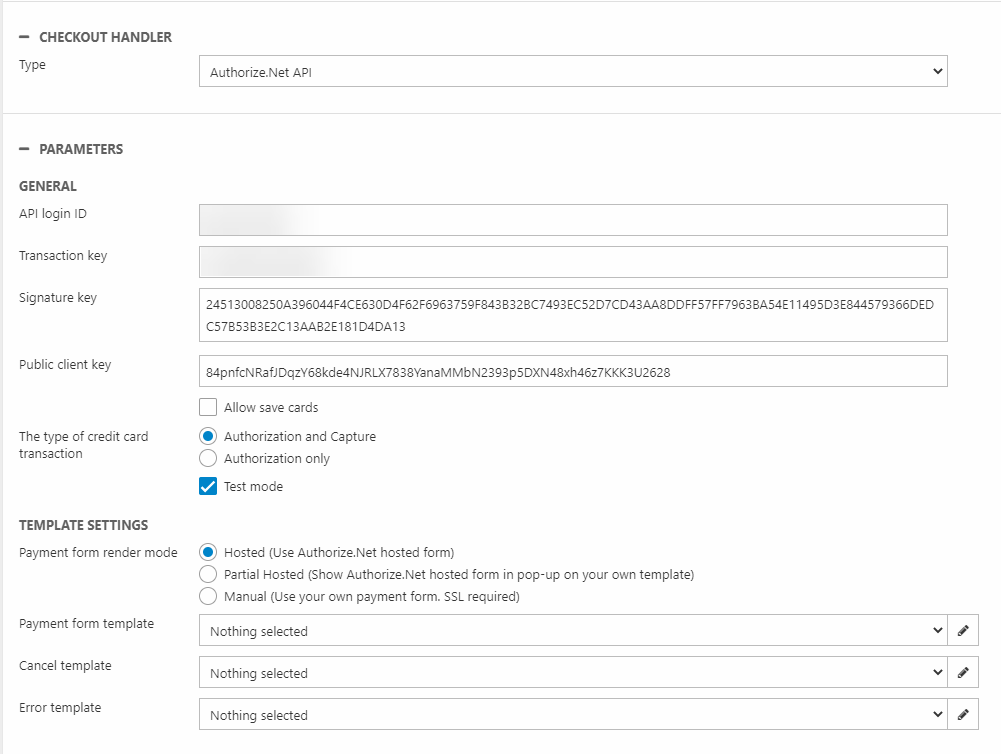Choose Hosted payment form render mode
The image size is (1001, 754).
pyautogui.click(x=208, y=552)
